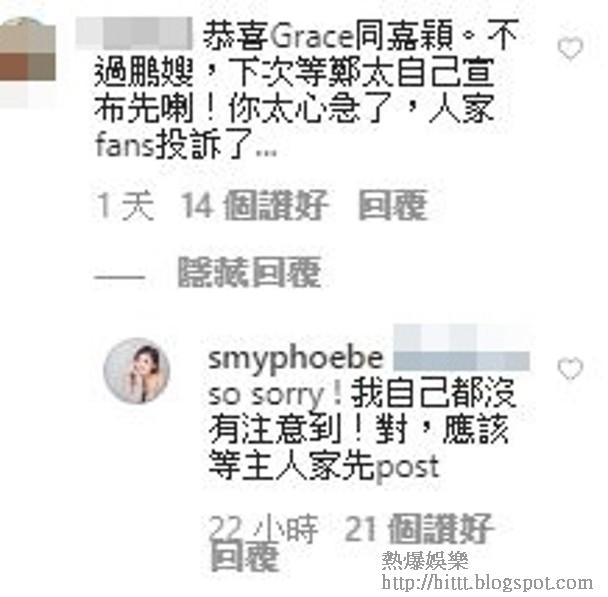Click the 1 天 timestamp
Screen dimensions: 608x597
(x=126, y=205)
